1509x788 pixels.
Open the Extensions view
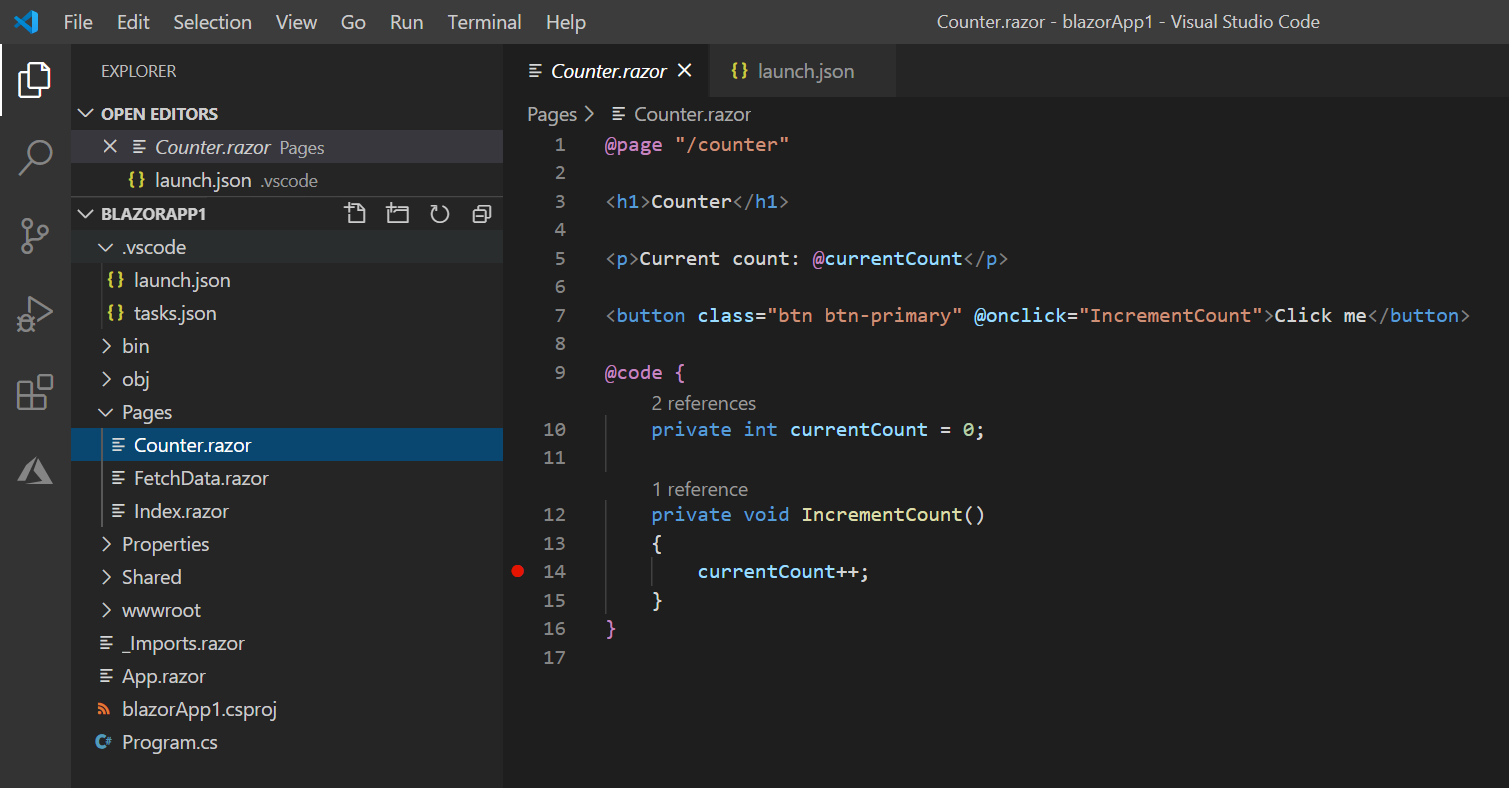coord(35,392)
